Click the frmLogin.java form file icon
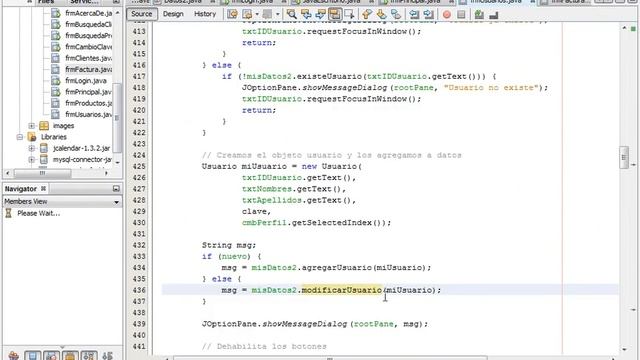 point(56,80)
